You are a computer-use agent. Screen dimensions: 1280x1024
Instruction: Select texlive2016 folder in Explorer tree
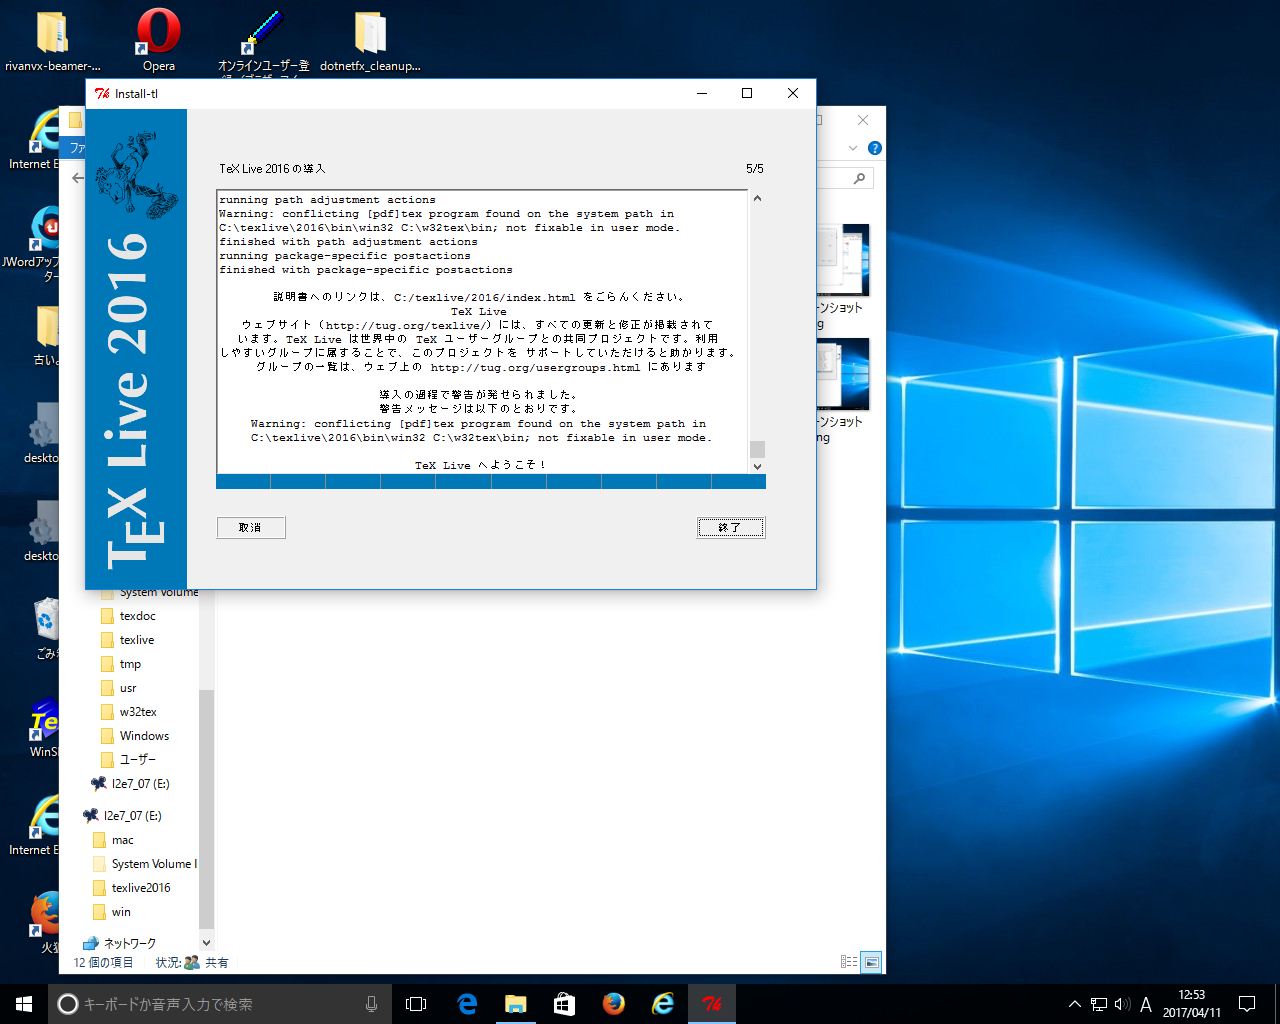[141, 888]
